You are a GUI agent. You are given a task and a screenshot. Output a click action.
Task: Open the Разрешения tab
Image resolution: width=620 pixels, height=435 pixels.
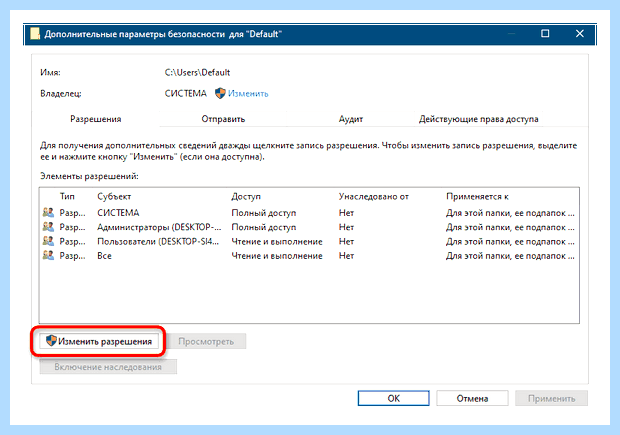[96, 119]
